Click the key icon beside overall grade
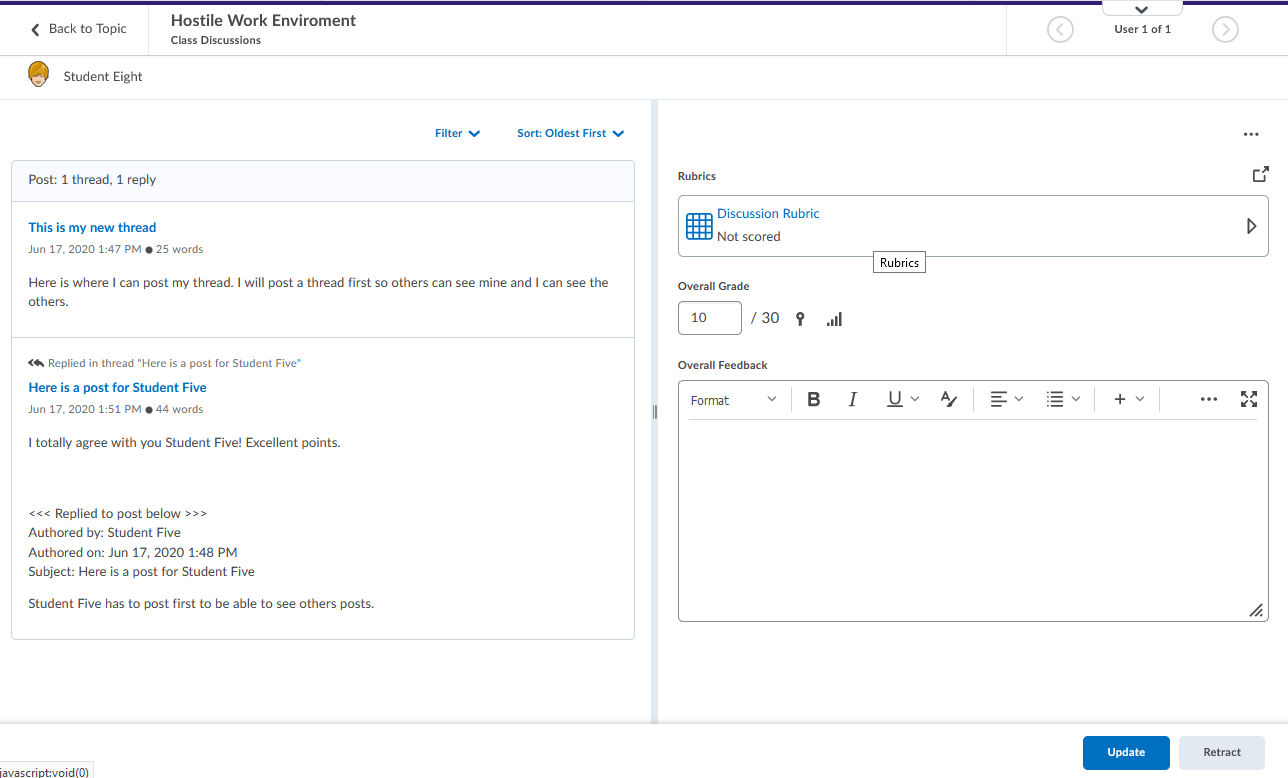The image size is (1288, 778). point(800,319)
